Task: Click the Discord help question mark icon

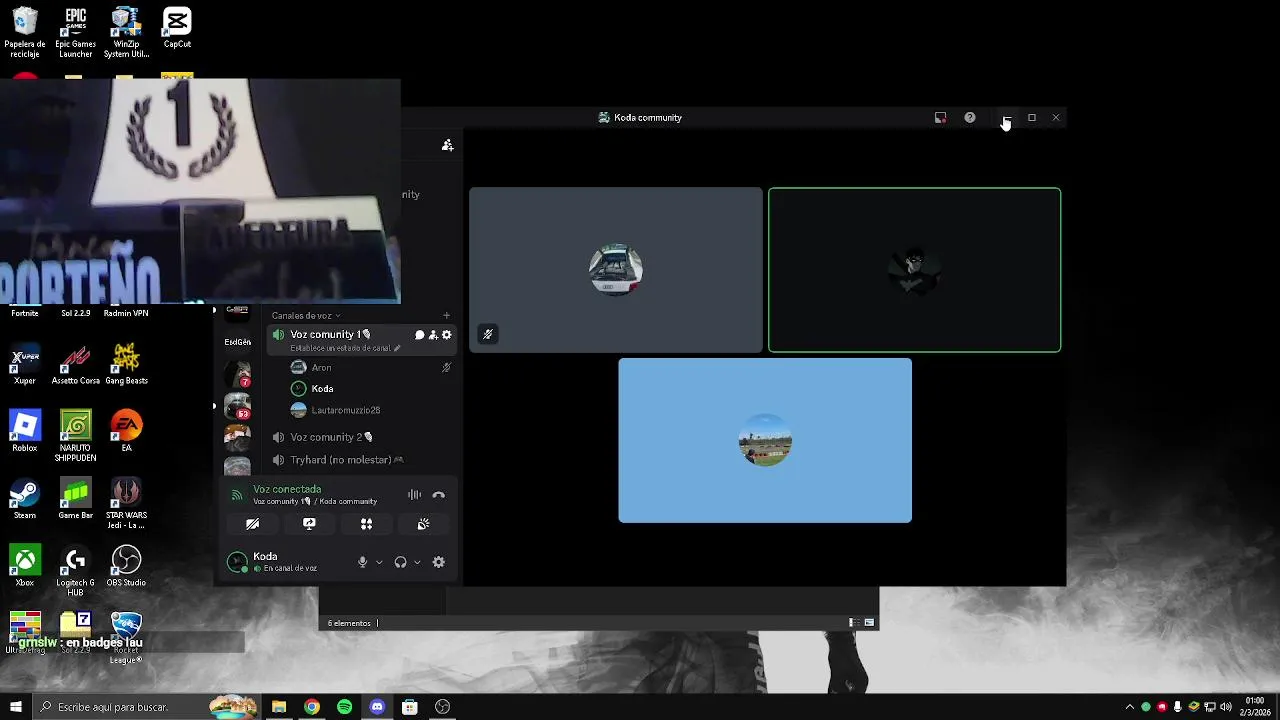Action: [x=970, y=118]
